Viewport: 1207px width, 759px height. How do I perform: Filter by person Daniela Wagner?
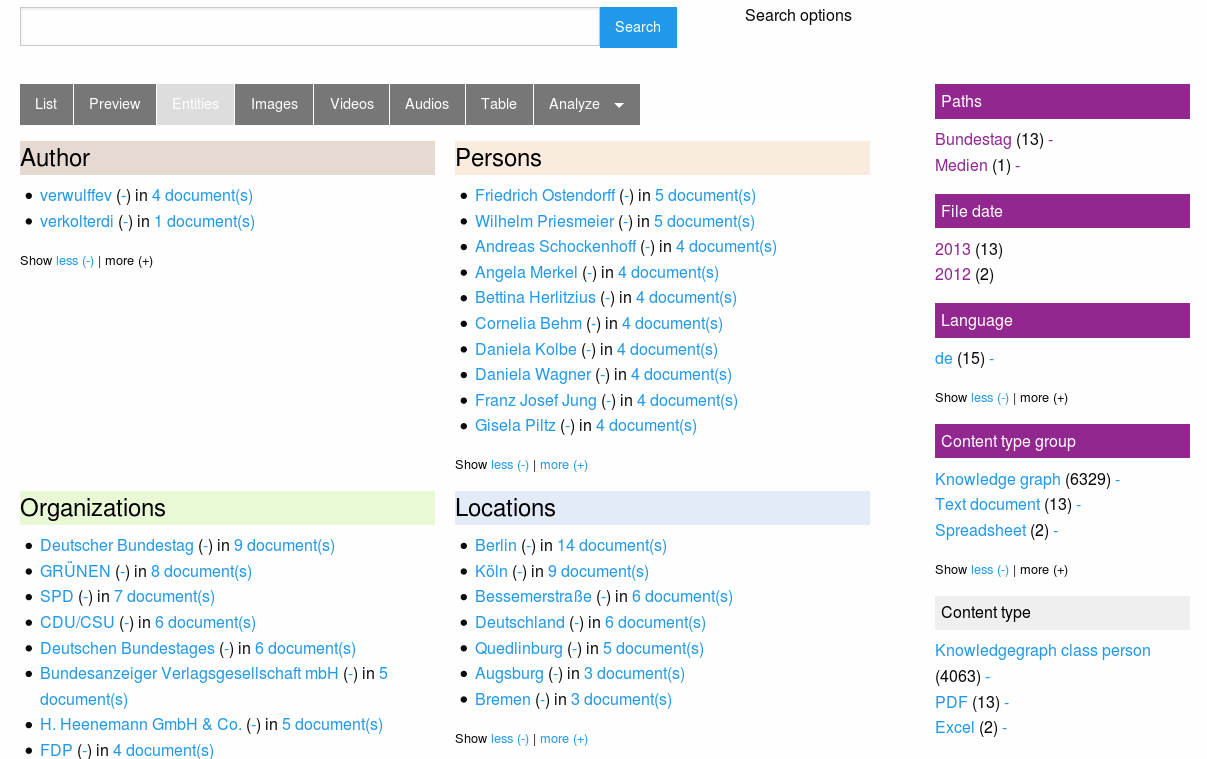[x=533, y=374]
